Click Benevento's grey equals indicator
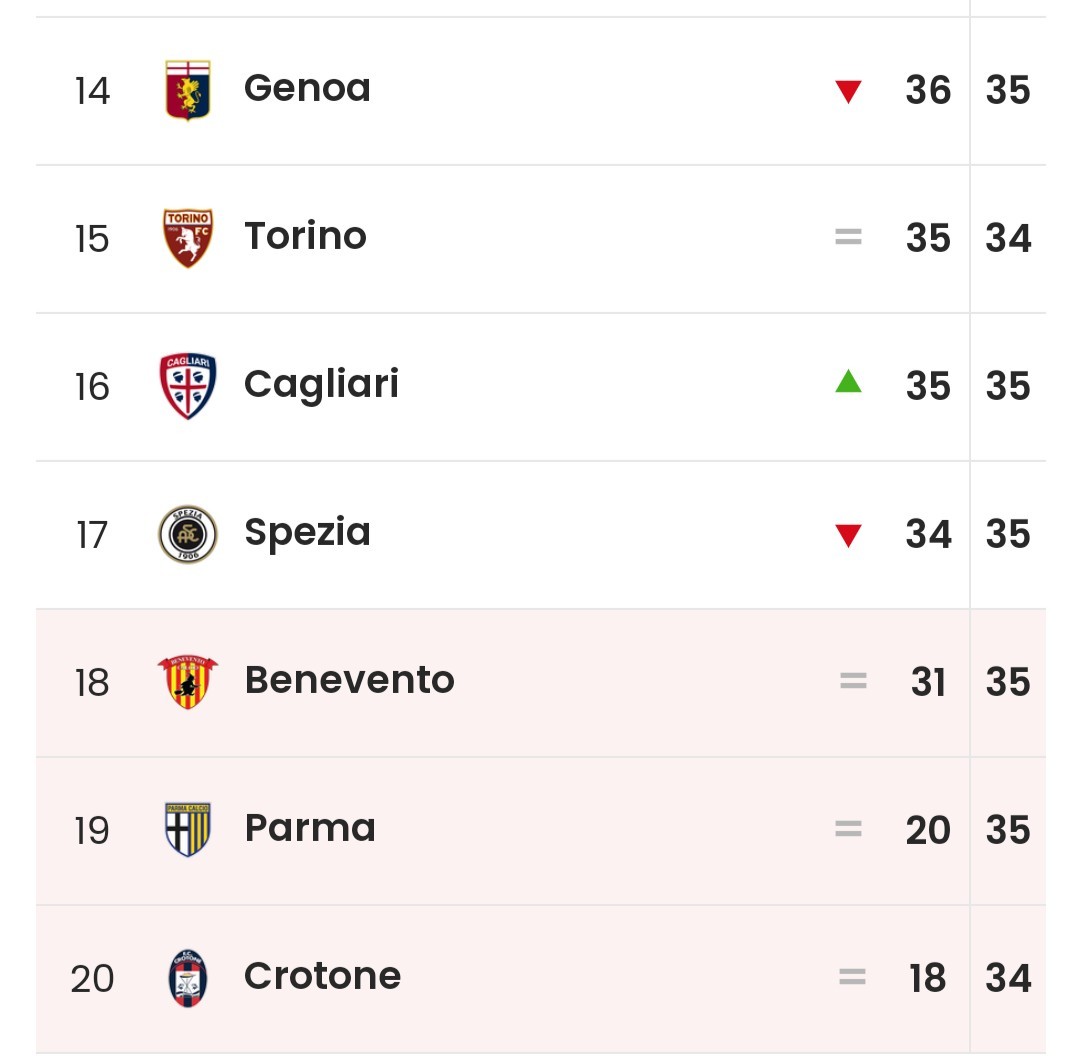 tap(853, 681)
